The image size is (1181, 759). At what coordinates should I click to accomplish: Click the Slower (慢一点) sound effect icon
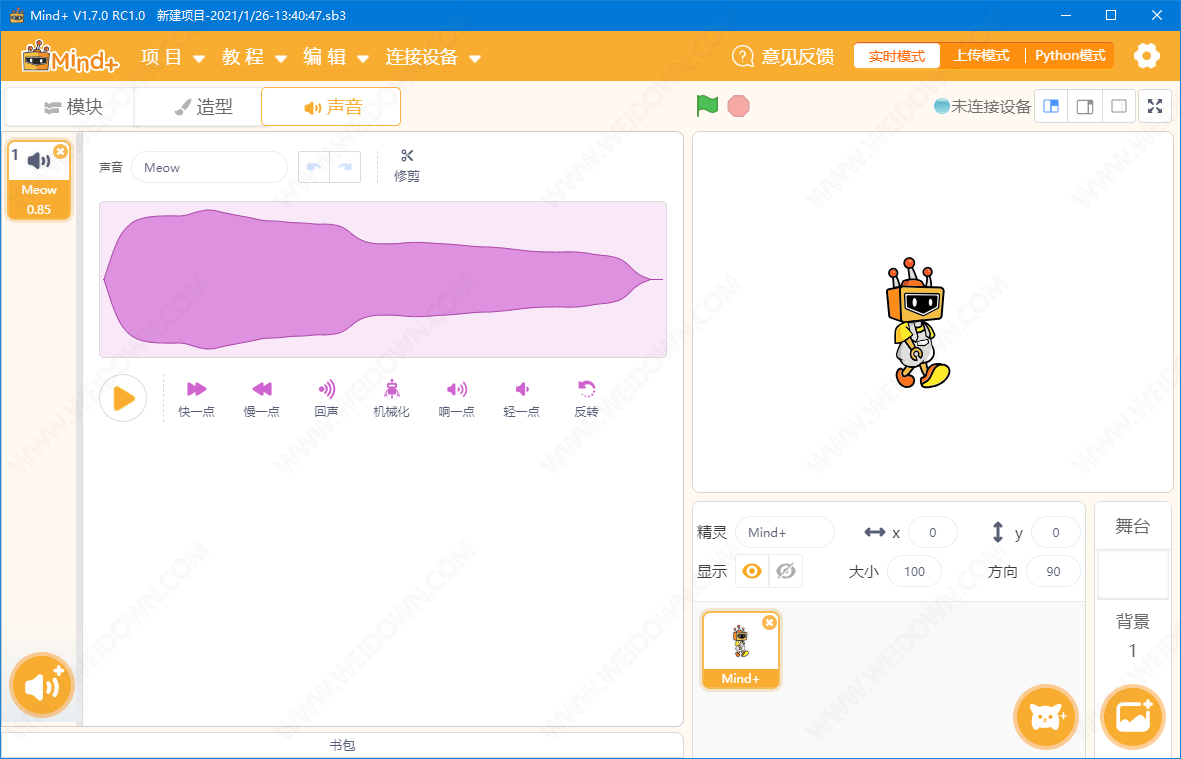pyautogui.click(x=261, y=389)
